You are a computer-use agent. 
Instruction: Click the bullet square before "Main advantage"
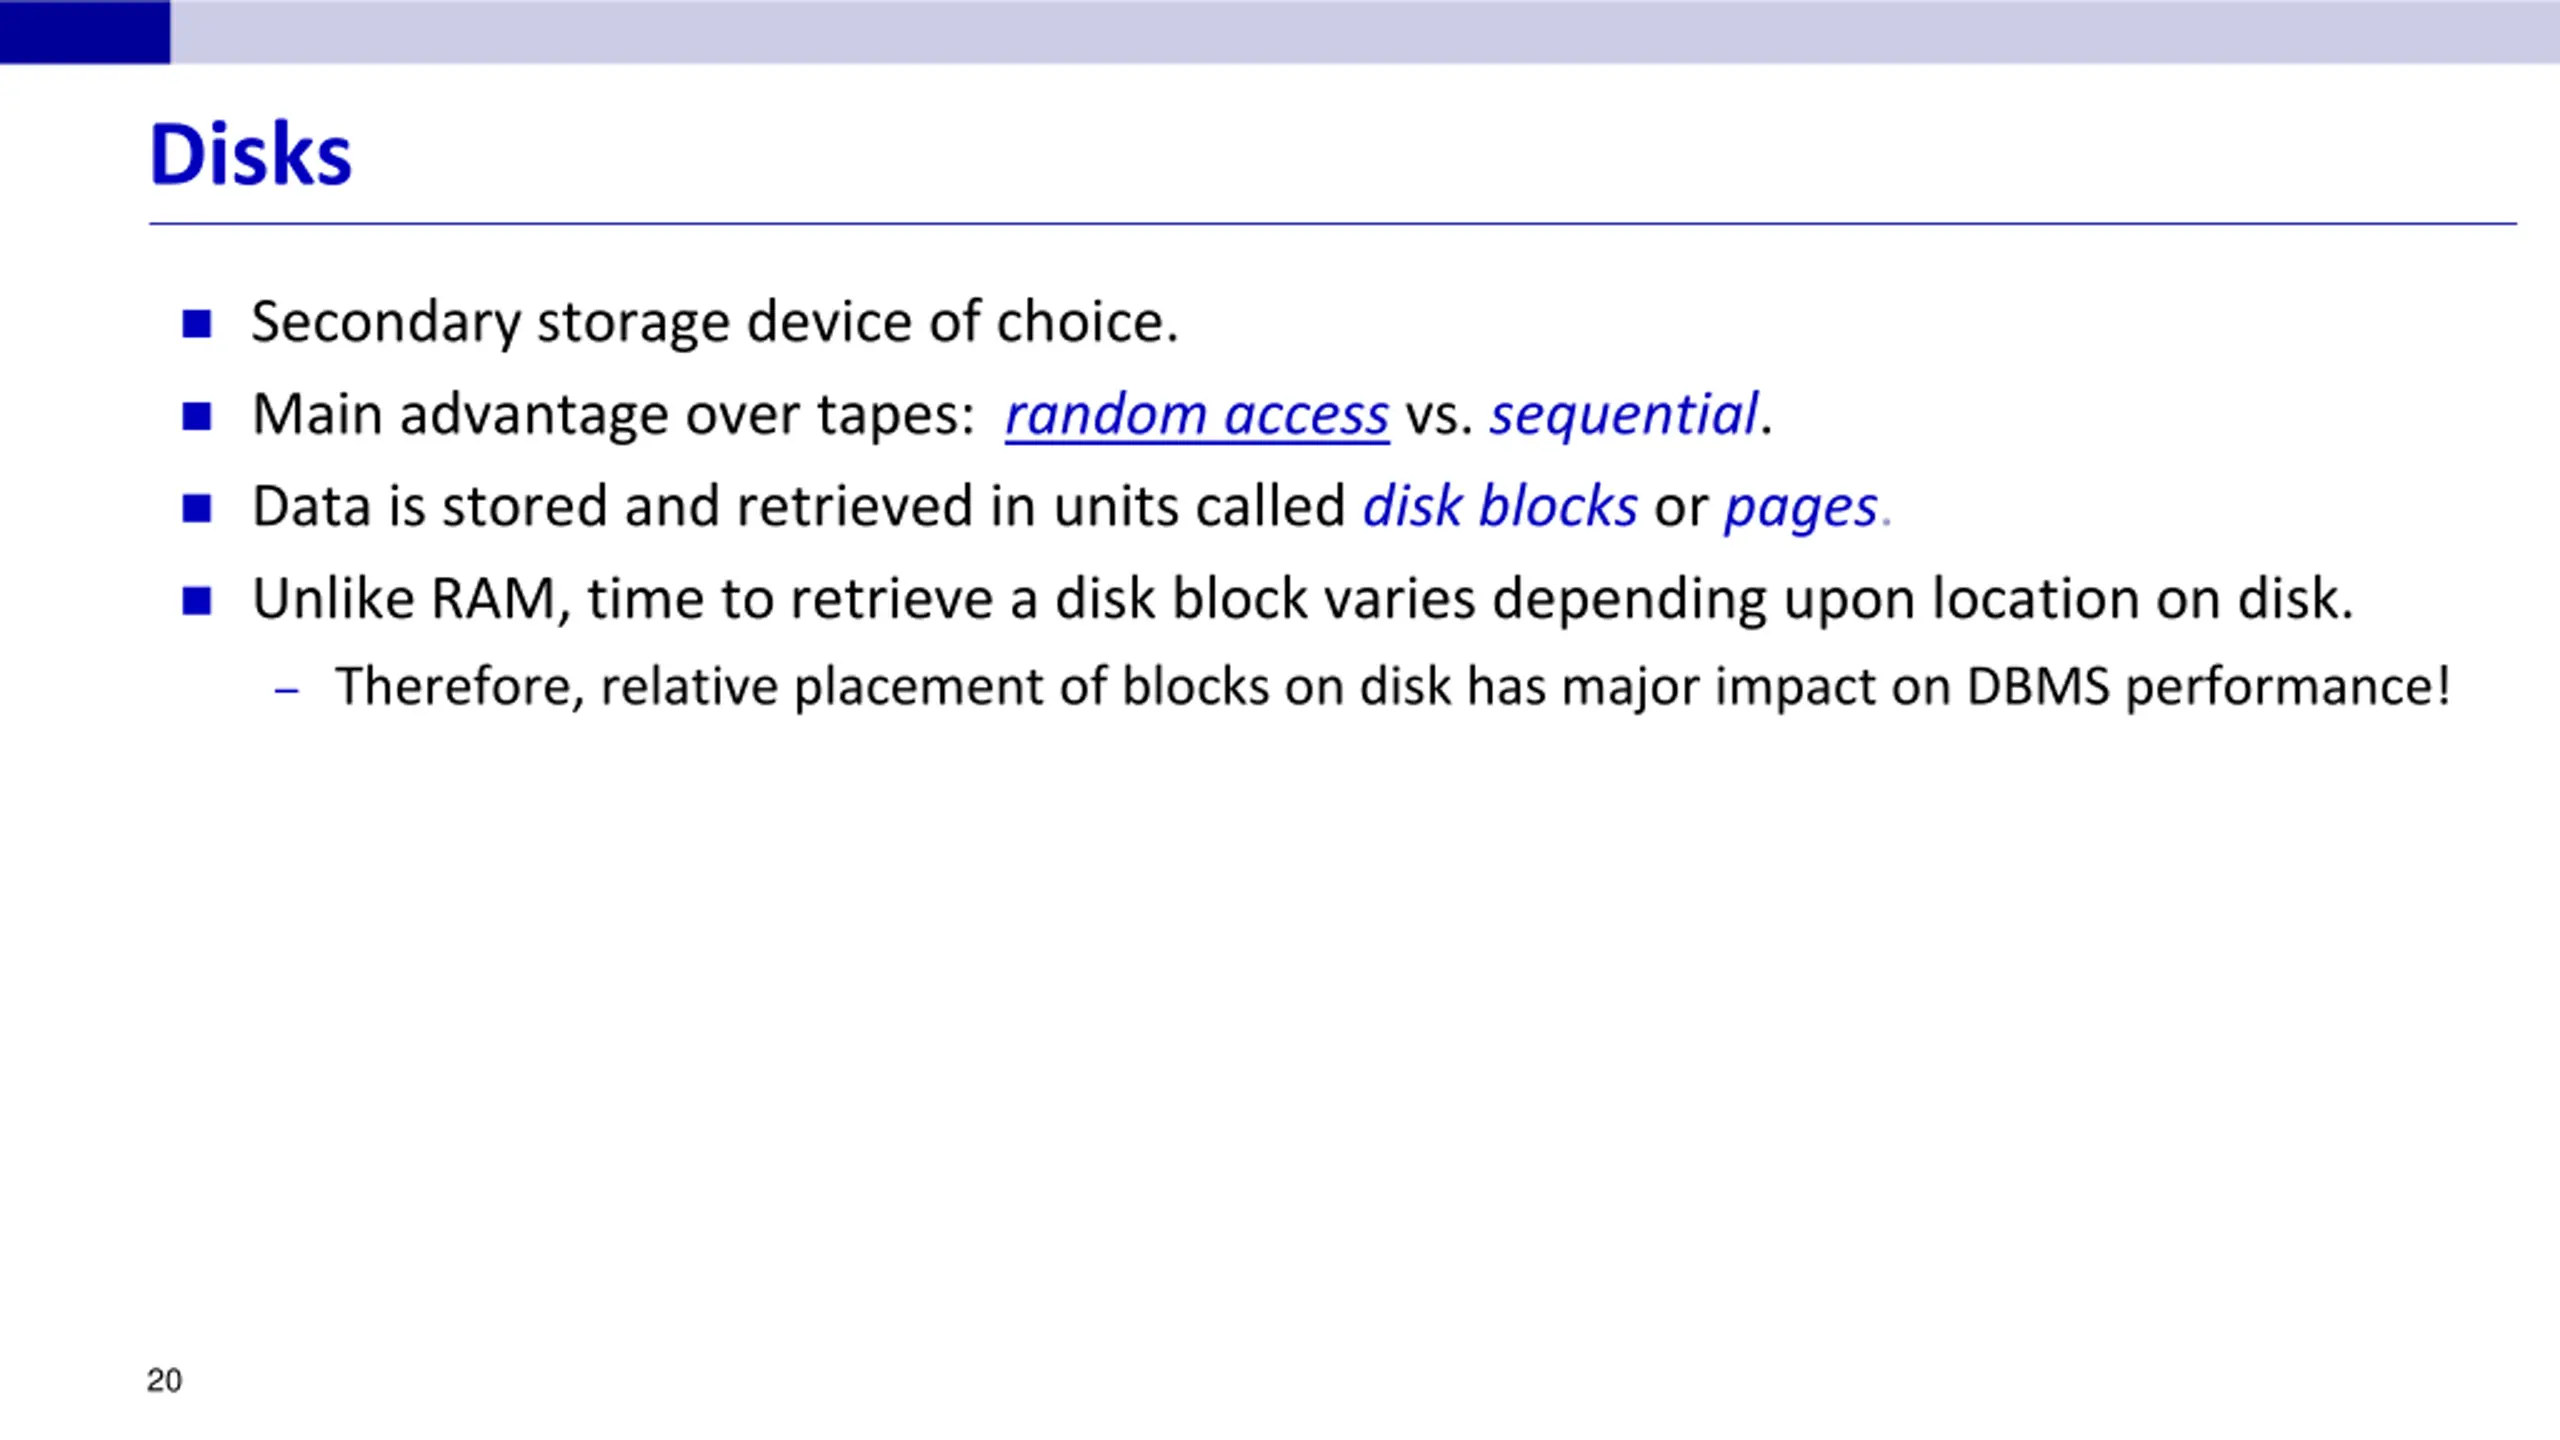pyautogui.click(x=197, y=416)
